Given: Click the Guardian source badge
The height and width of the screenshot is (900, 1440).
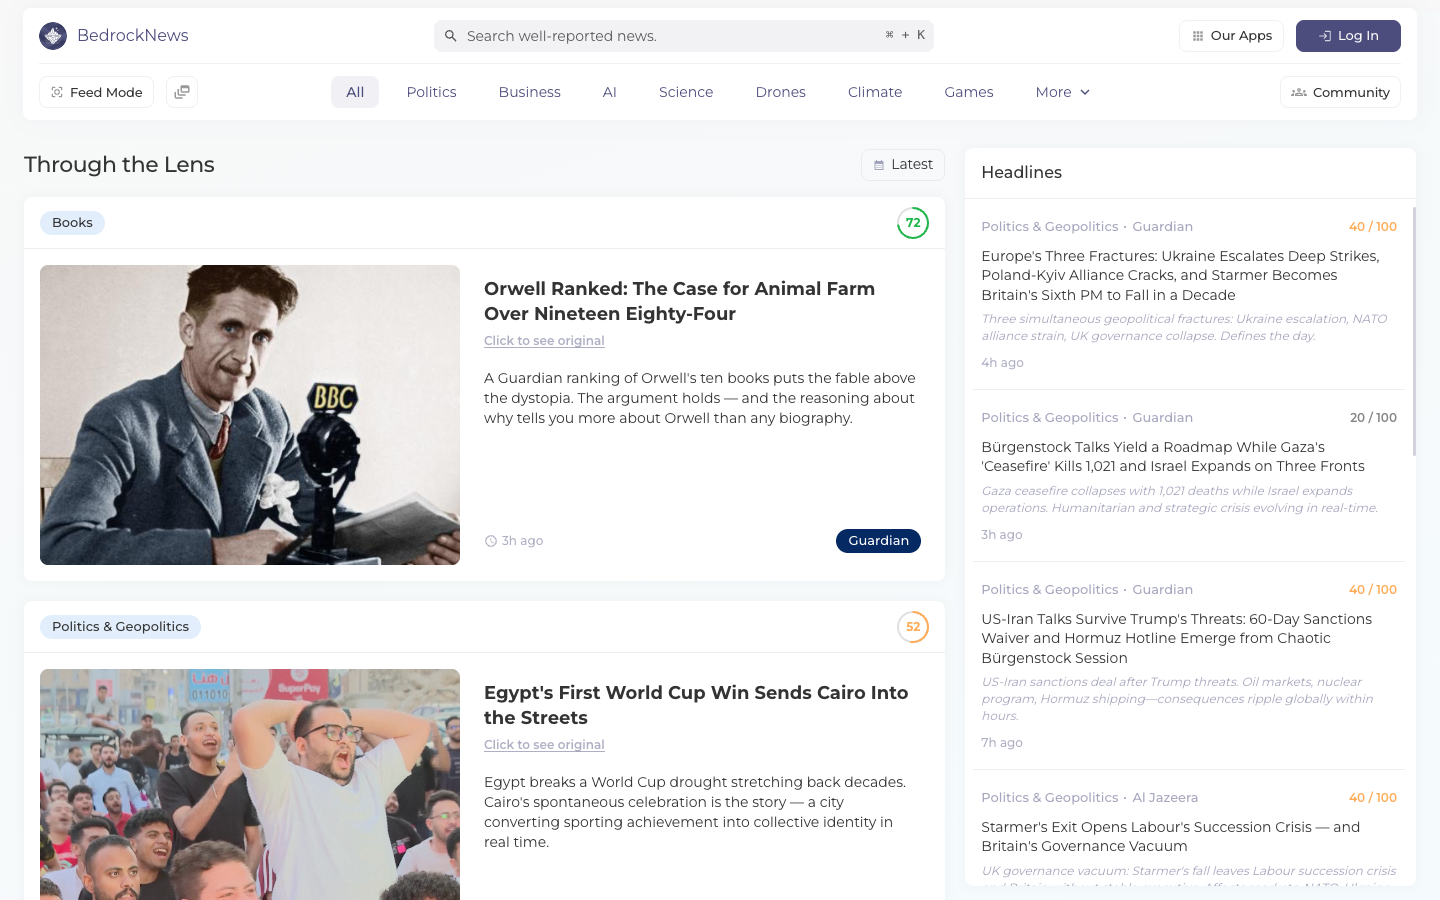Looking at the screenshot, I should 878,541.
